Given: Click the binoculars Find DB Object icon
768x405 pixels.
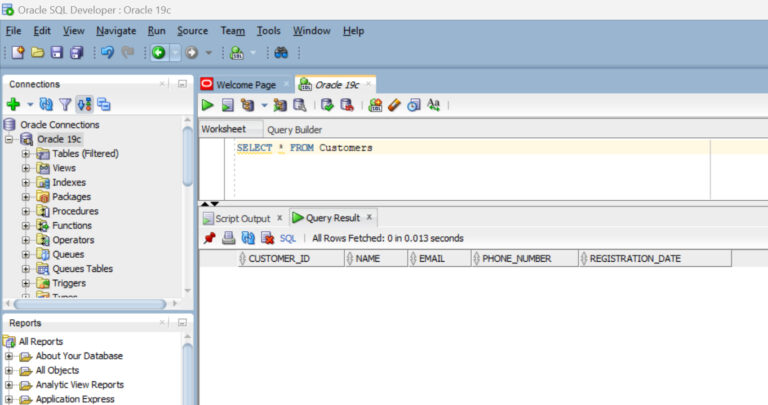Looking at the screenshot, I should tap(281, 52).
